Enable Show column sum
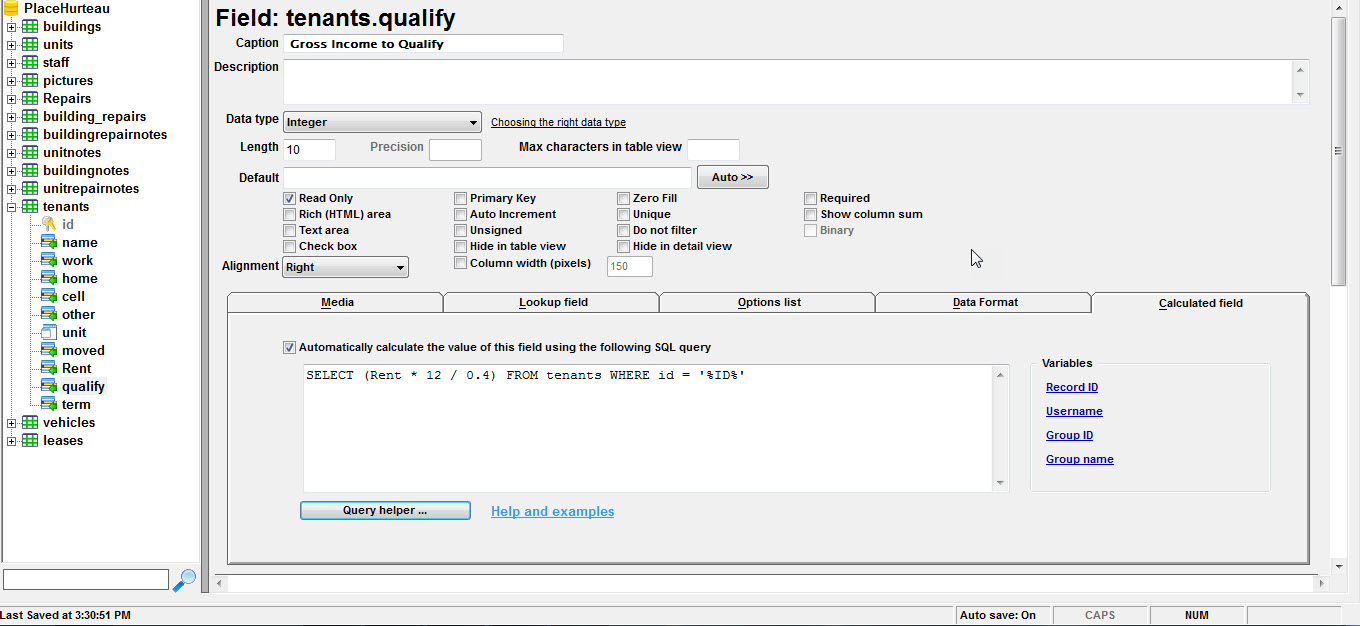1360x626 pixels. (x=811, y=215)
